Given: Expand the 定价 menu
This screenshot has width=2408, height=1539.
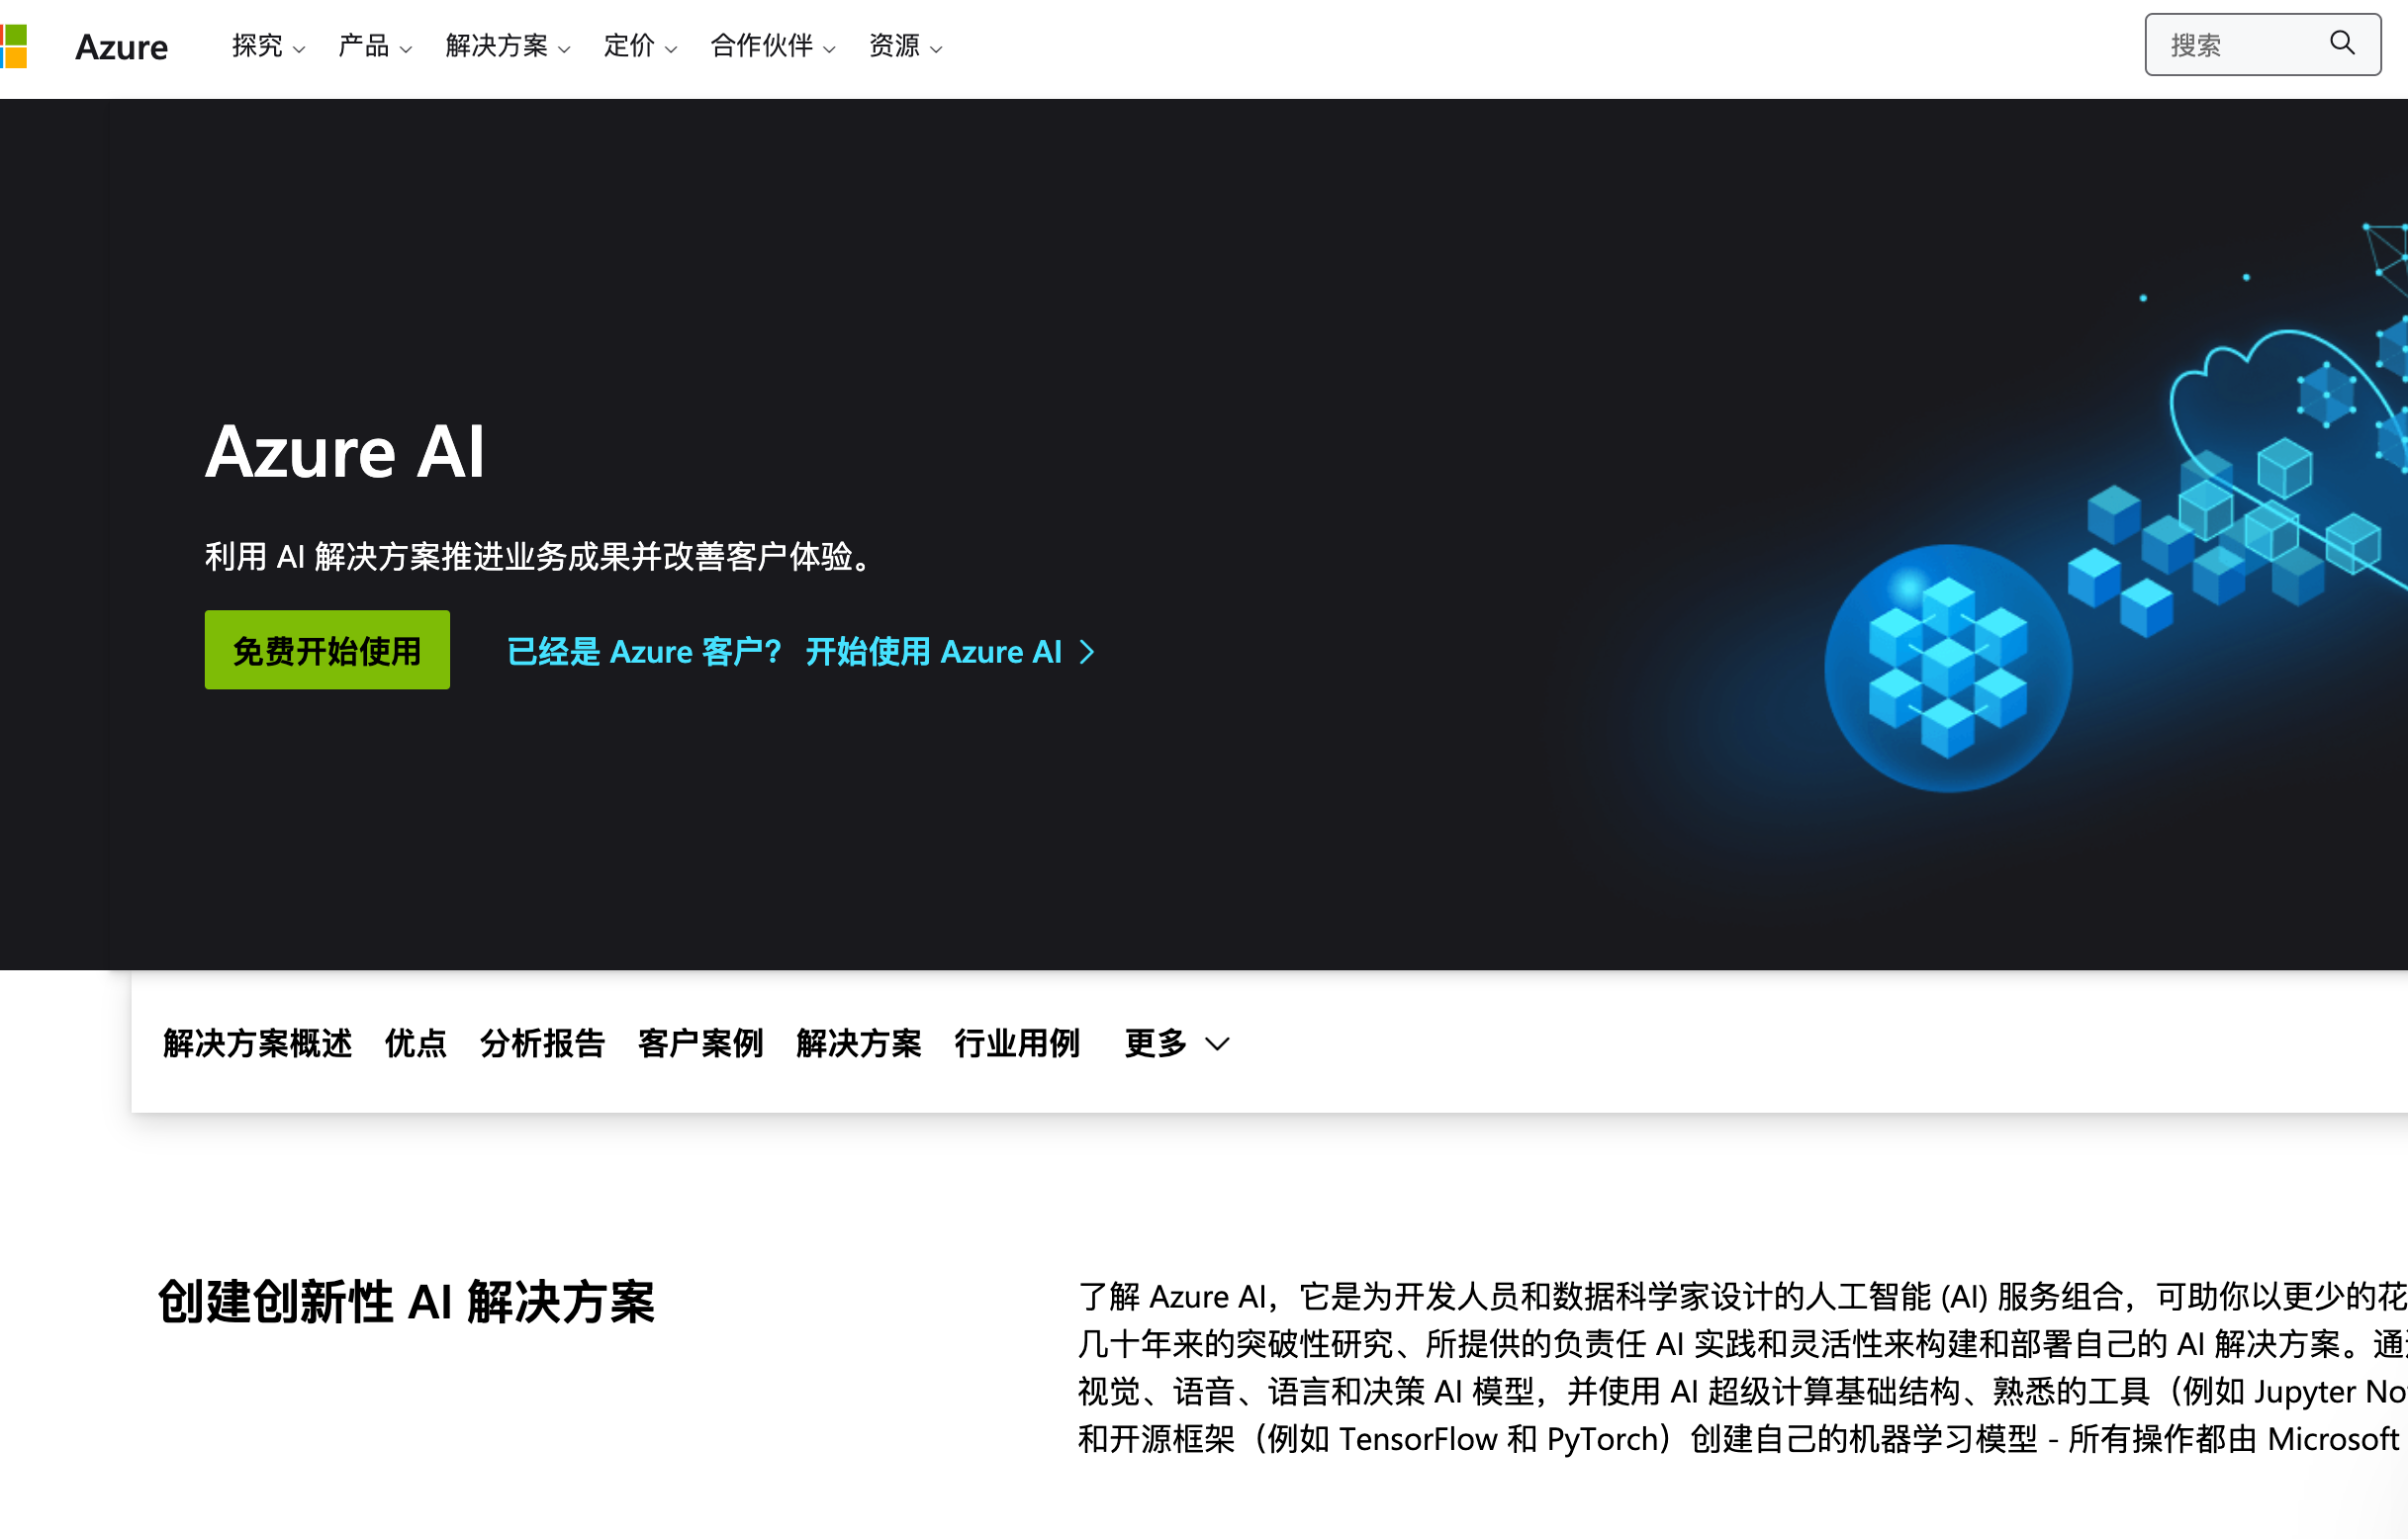Looking at the screenshot, I should coord(640,46).
